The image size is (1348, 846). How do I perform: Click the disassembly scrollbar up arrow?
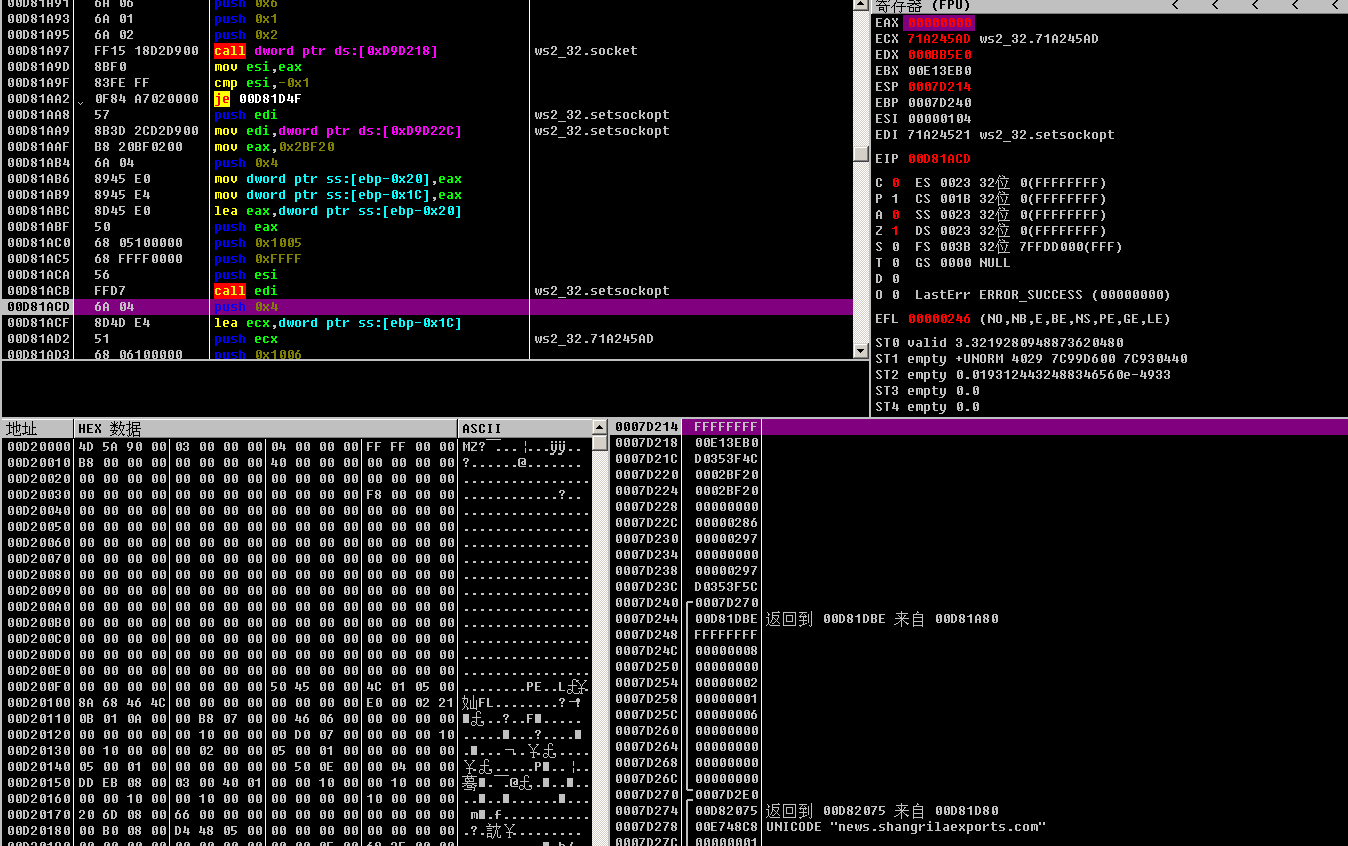coord(861,5)
